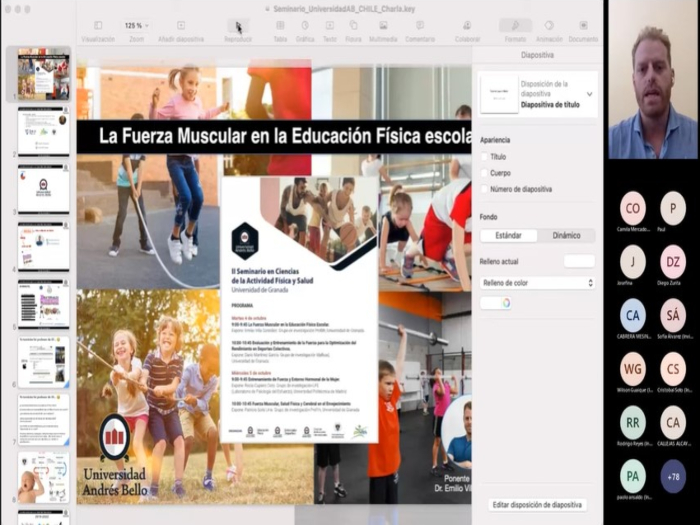Open the Colaborar sharing icon

coord(467,25)
